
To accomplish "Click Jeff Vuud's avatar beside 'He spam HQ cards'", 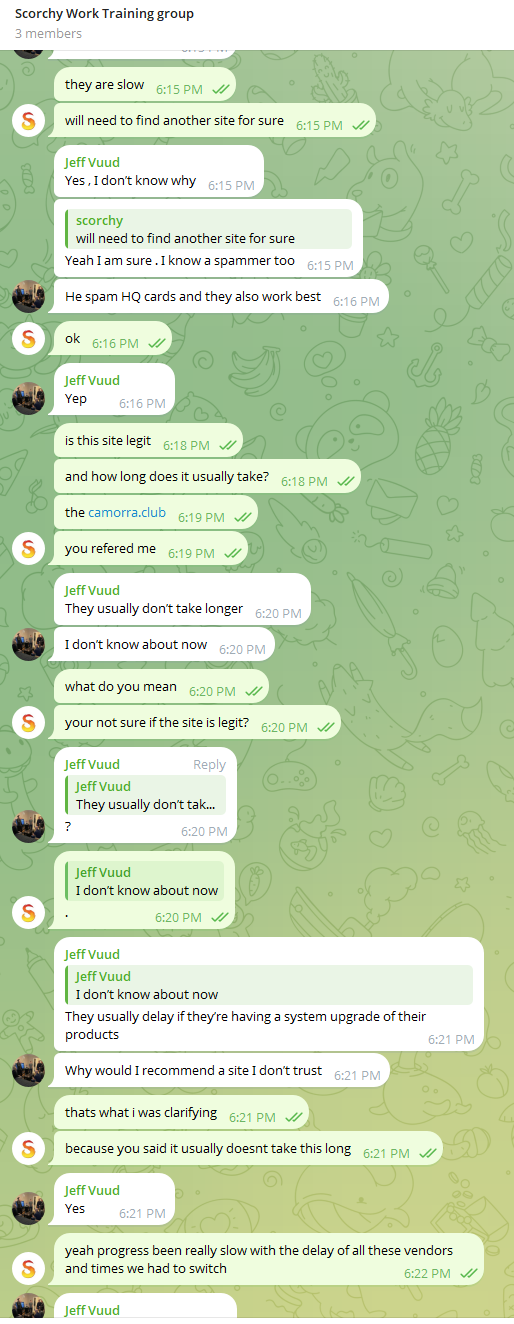I will 29,297.
